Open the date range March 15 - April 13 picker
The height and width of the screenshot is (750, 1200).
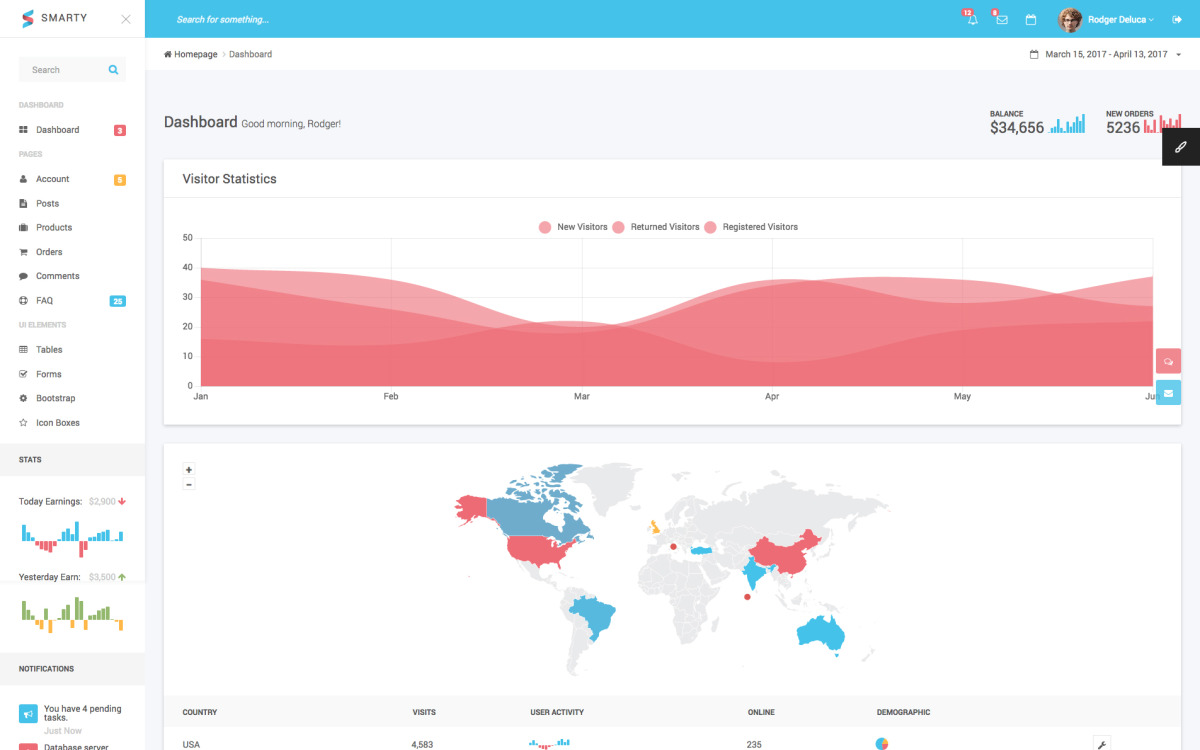tap(1103, 54)
